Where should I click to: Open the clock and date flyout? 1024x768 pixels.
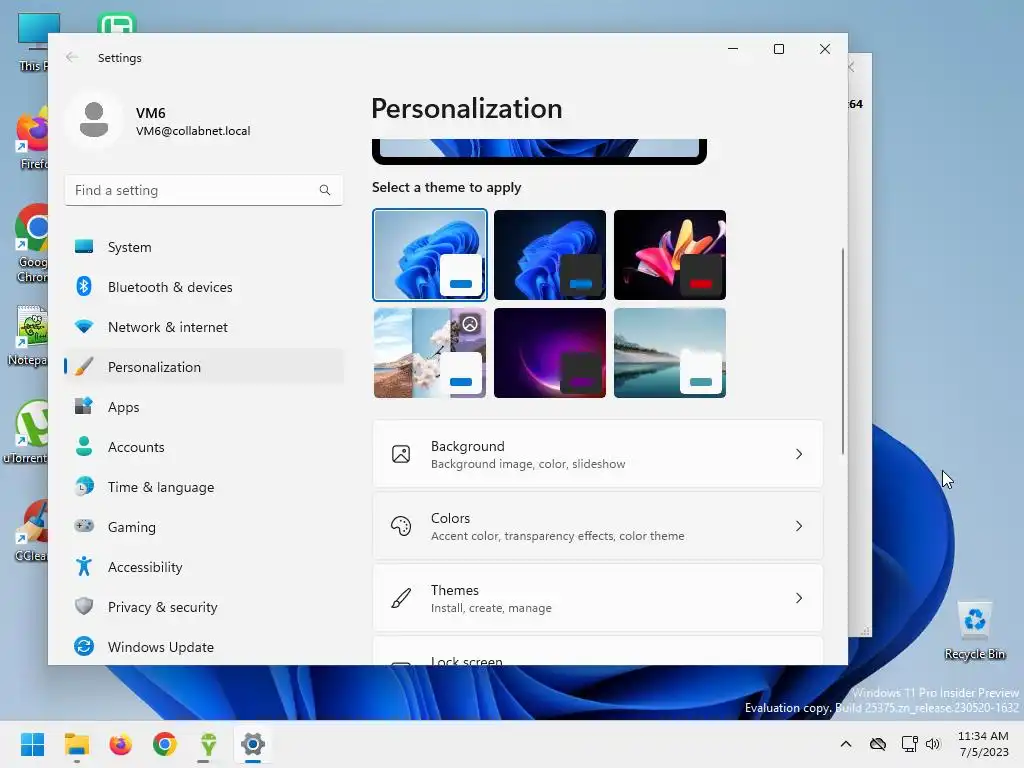pyautogui.click(x=983, y=744)
